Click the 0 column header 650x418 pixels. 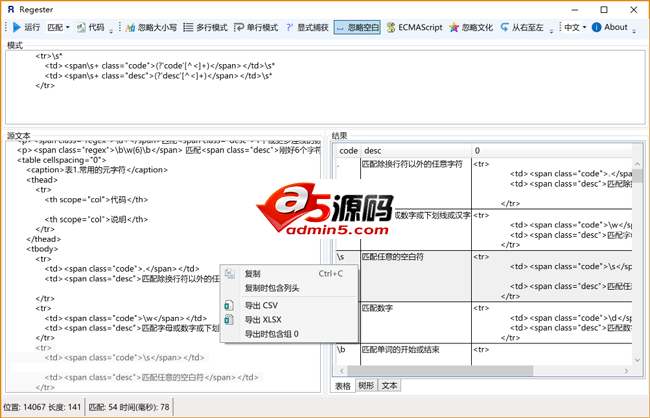click(552, 151)
